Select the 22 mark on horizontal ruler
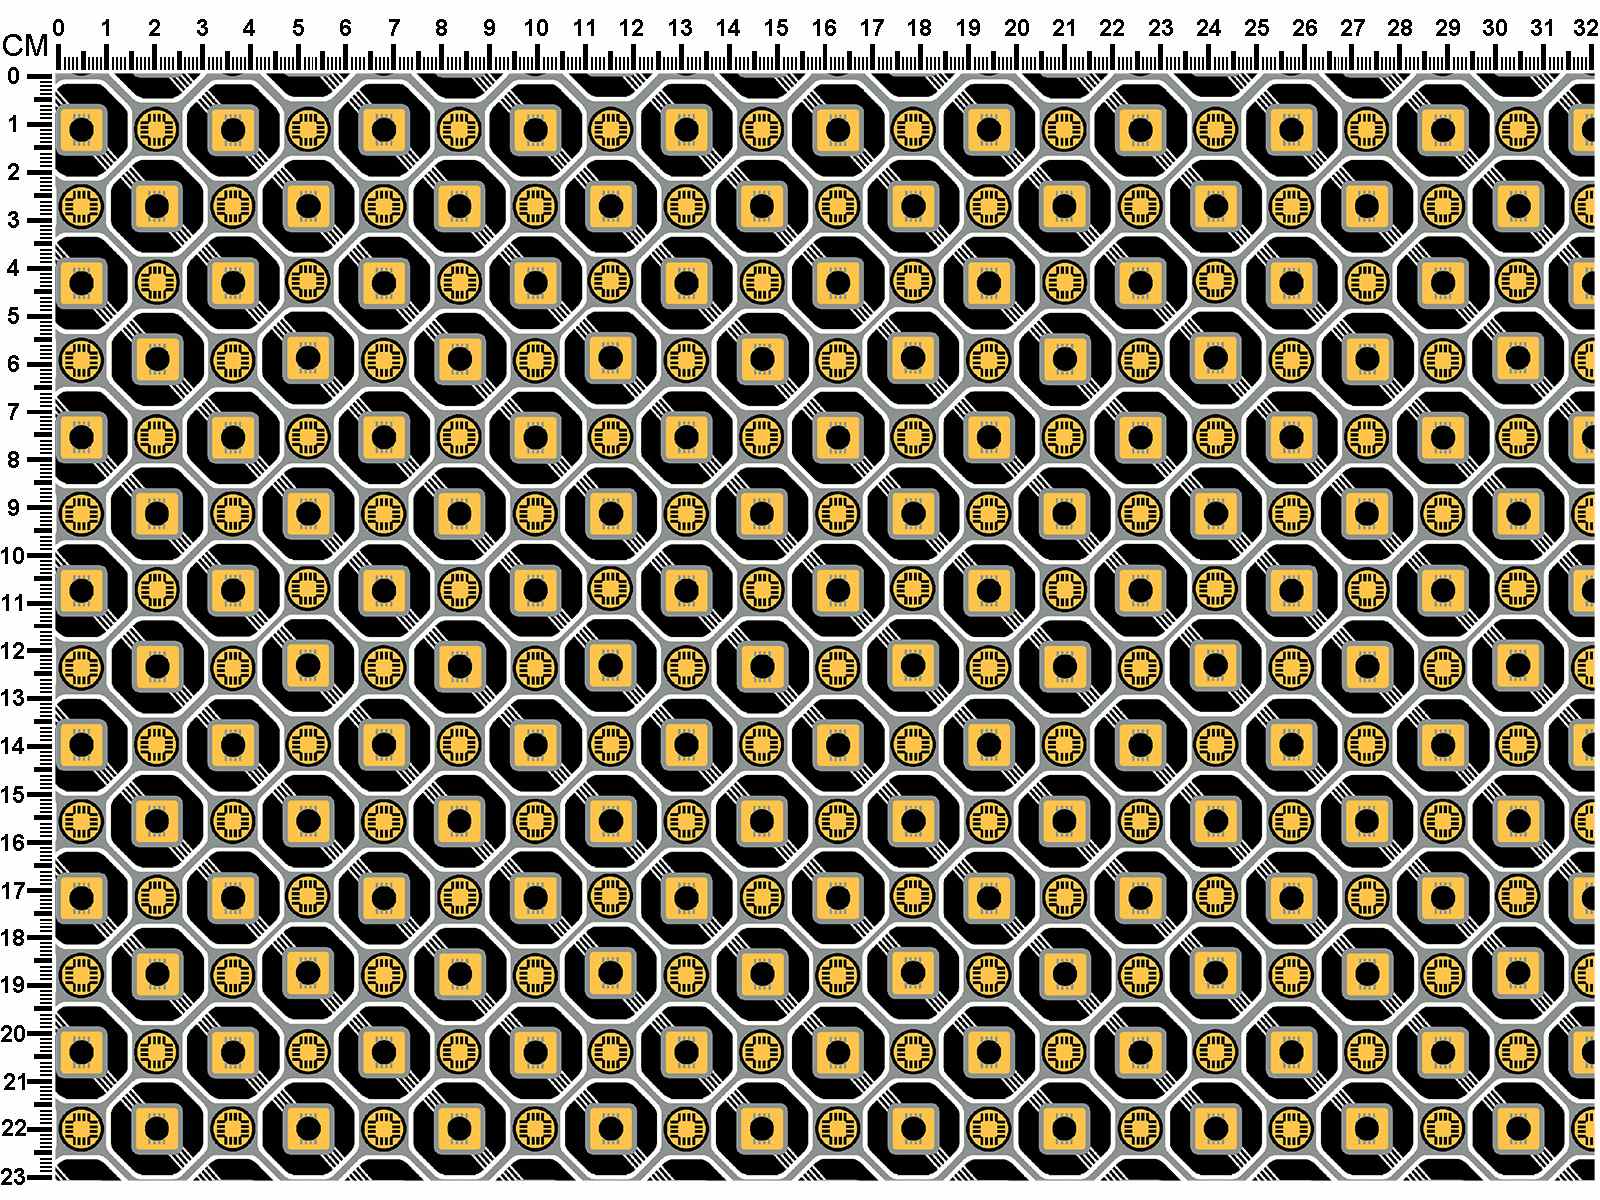This screenshot has width=1600, height=1200. click(1112, 29)
